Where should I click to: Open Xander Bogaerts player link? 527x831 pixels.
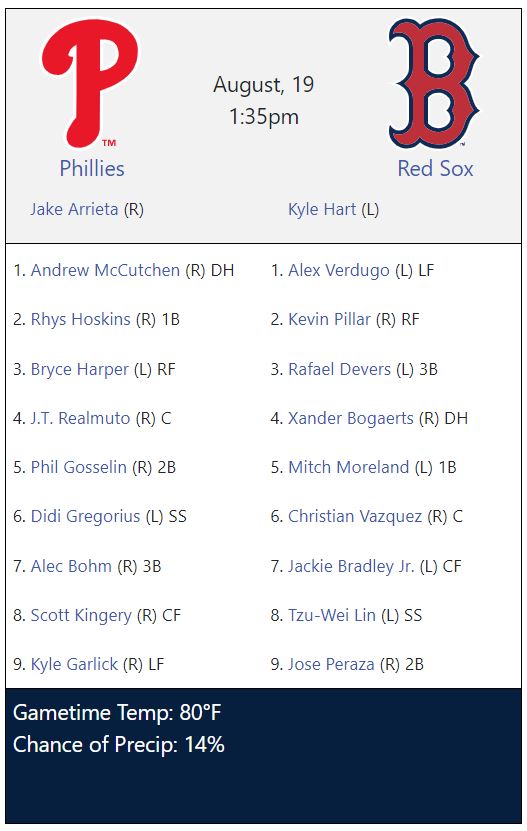click(350, 418)
